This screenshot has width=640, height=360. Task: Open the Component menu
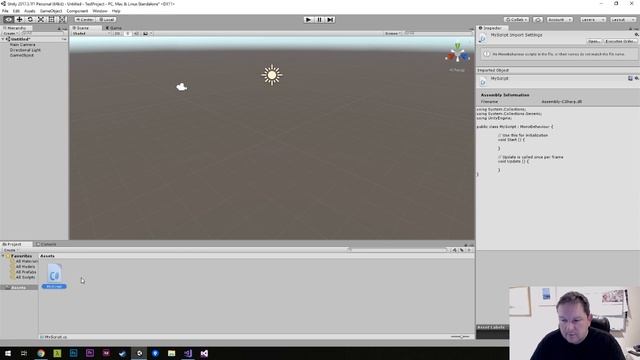coord(77,11)
